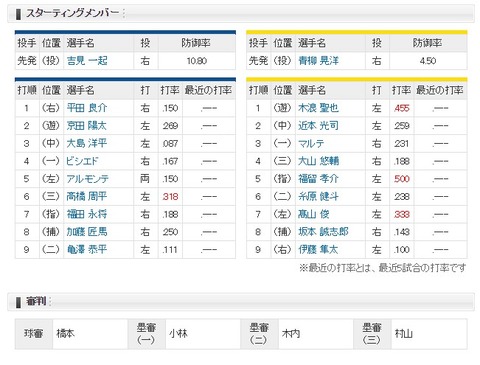
Task: Select the 塁審（三） label cell
Action: tap(372, 334)
